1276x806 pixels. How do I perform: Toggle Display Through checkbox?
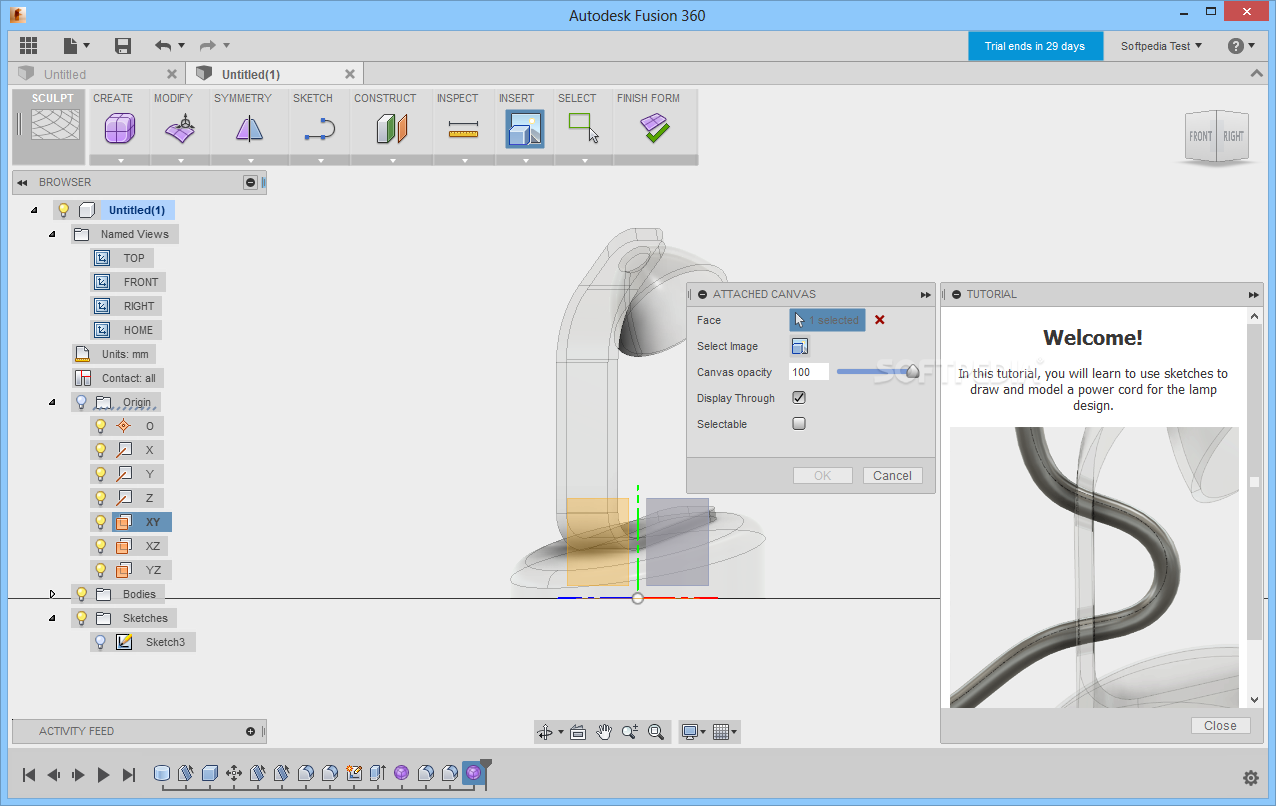pyautogui.click(x=799, y=398)
